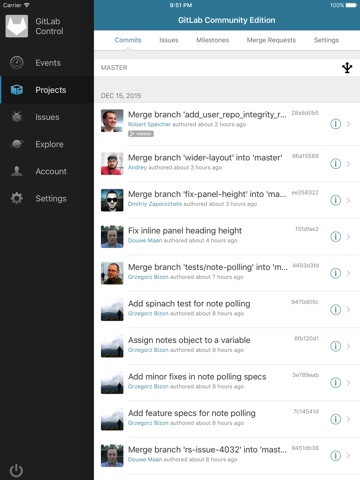Viewport: 360px width, 480px height.
Task: Open sidebar Settings gear
Action: coord(17,198)
